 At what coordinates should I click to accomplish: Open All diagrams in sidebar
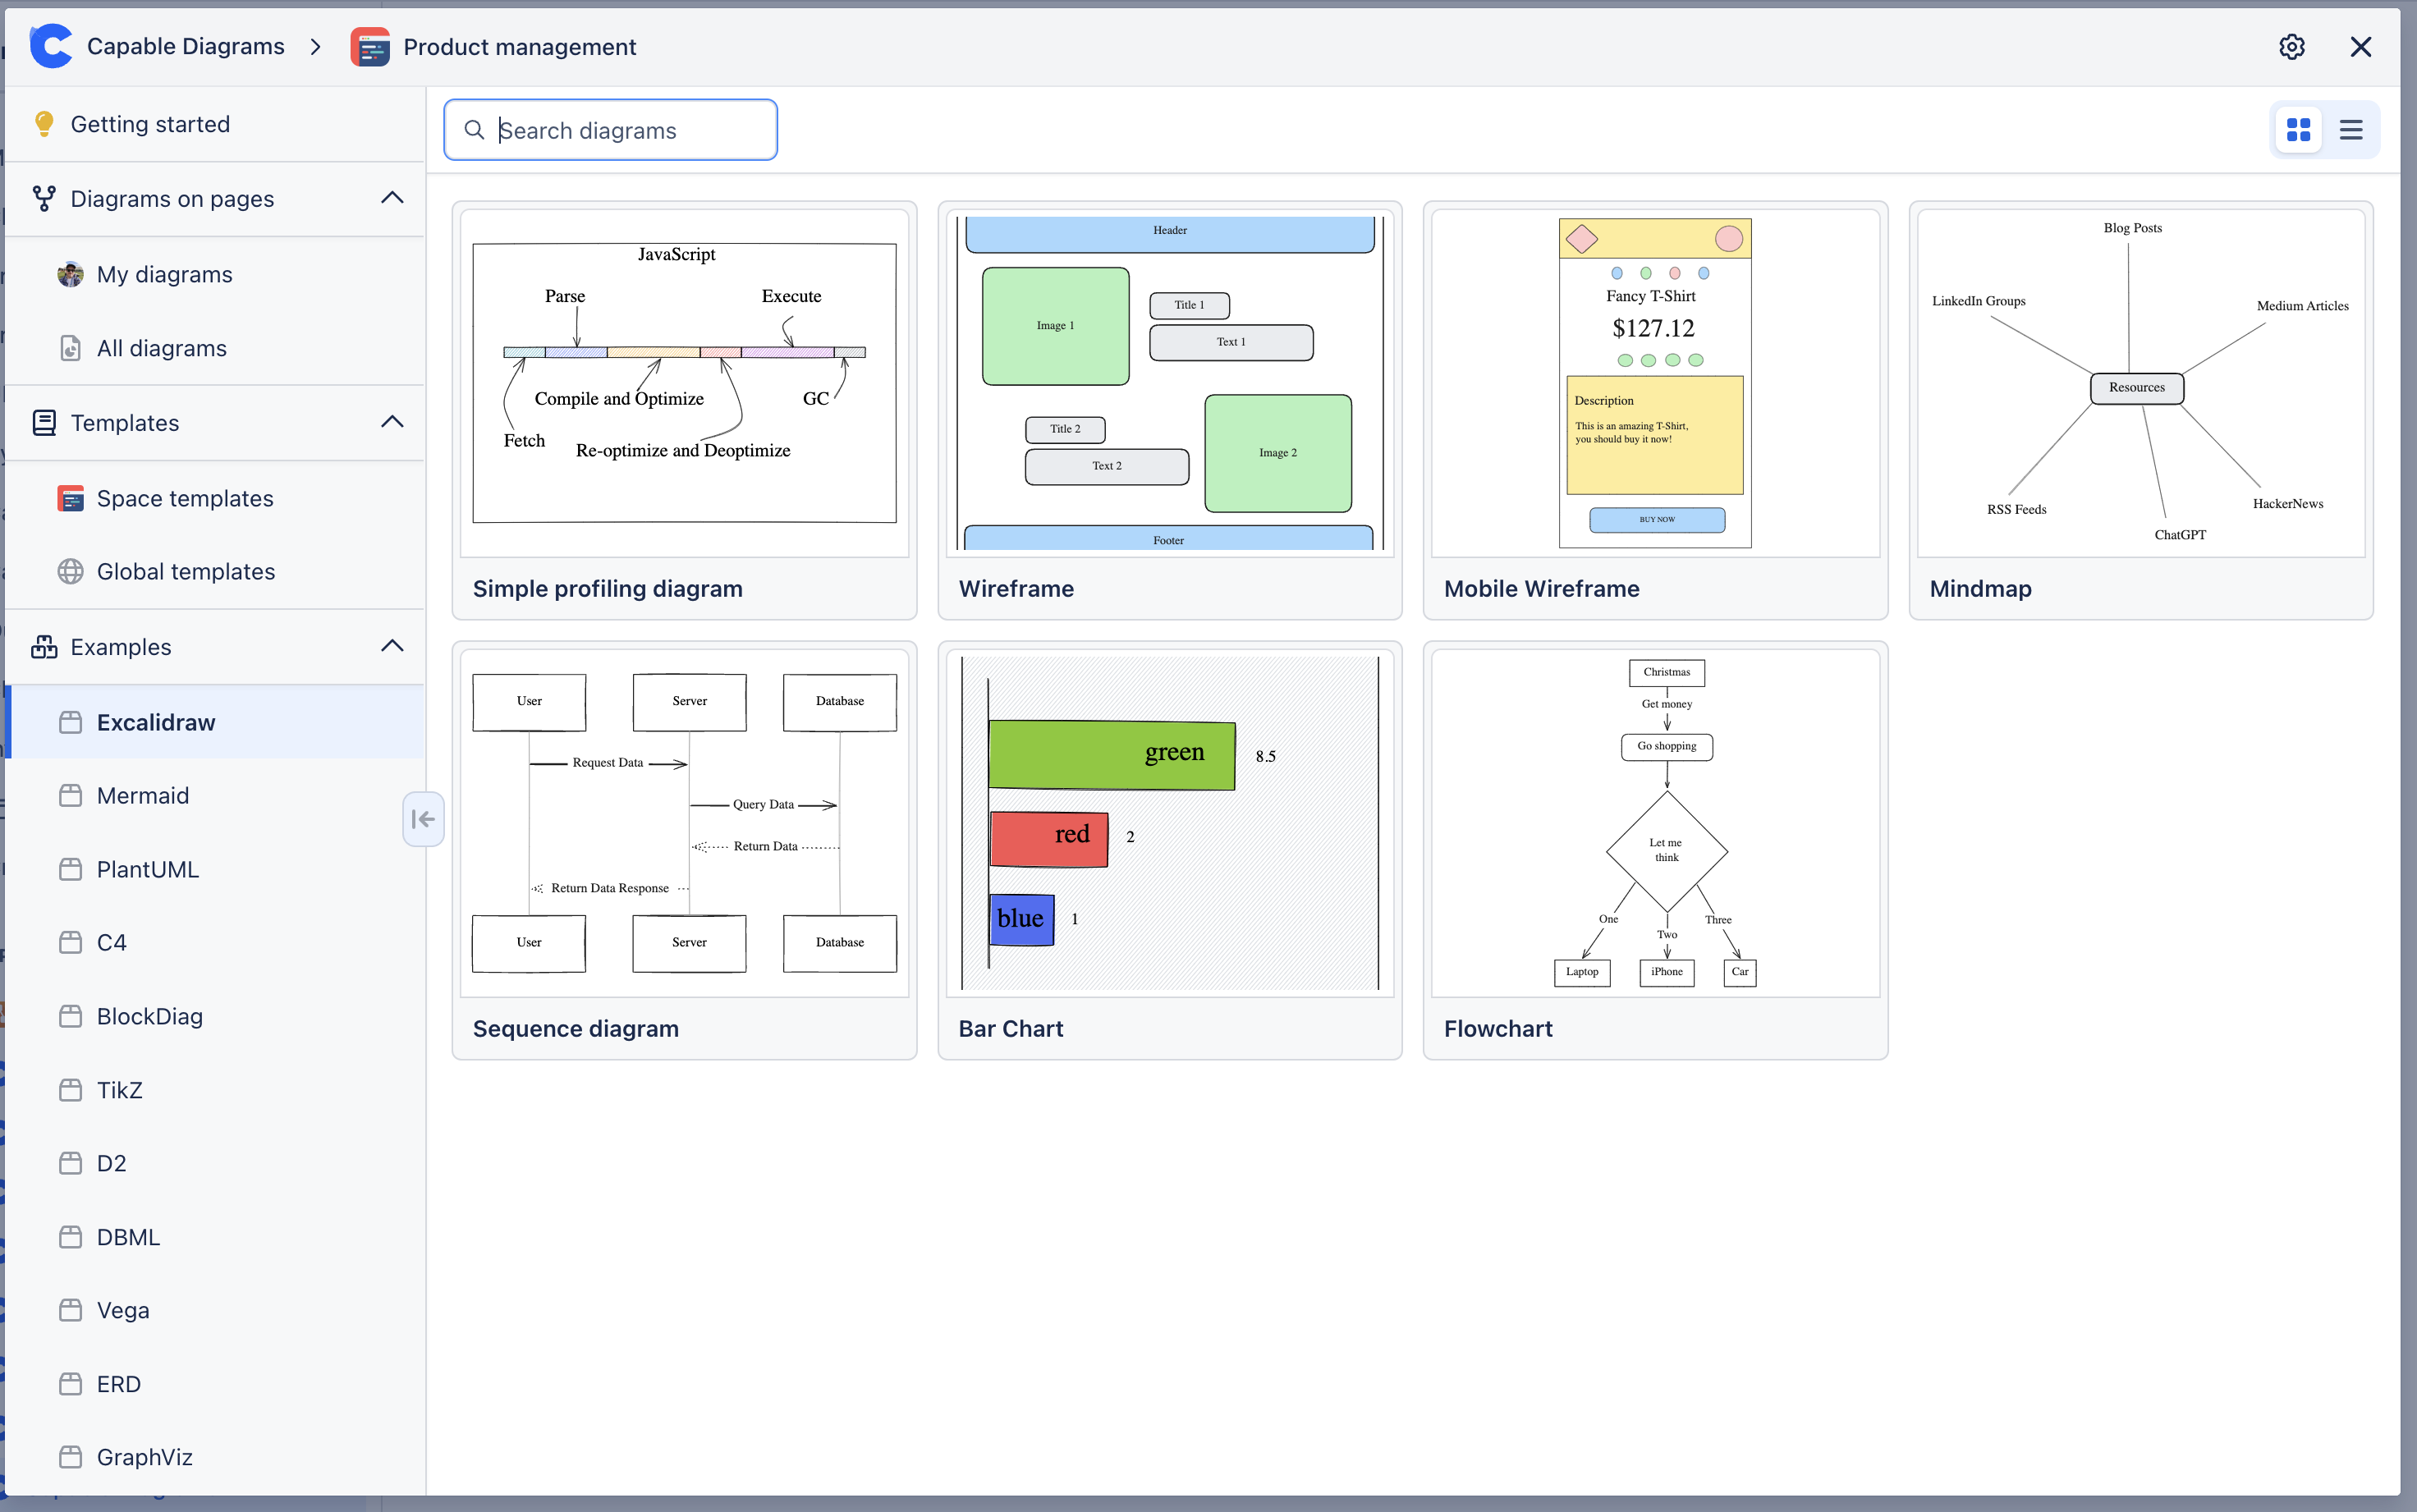pos(161,348)
